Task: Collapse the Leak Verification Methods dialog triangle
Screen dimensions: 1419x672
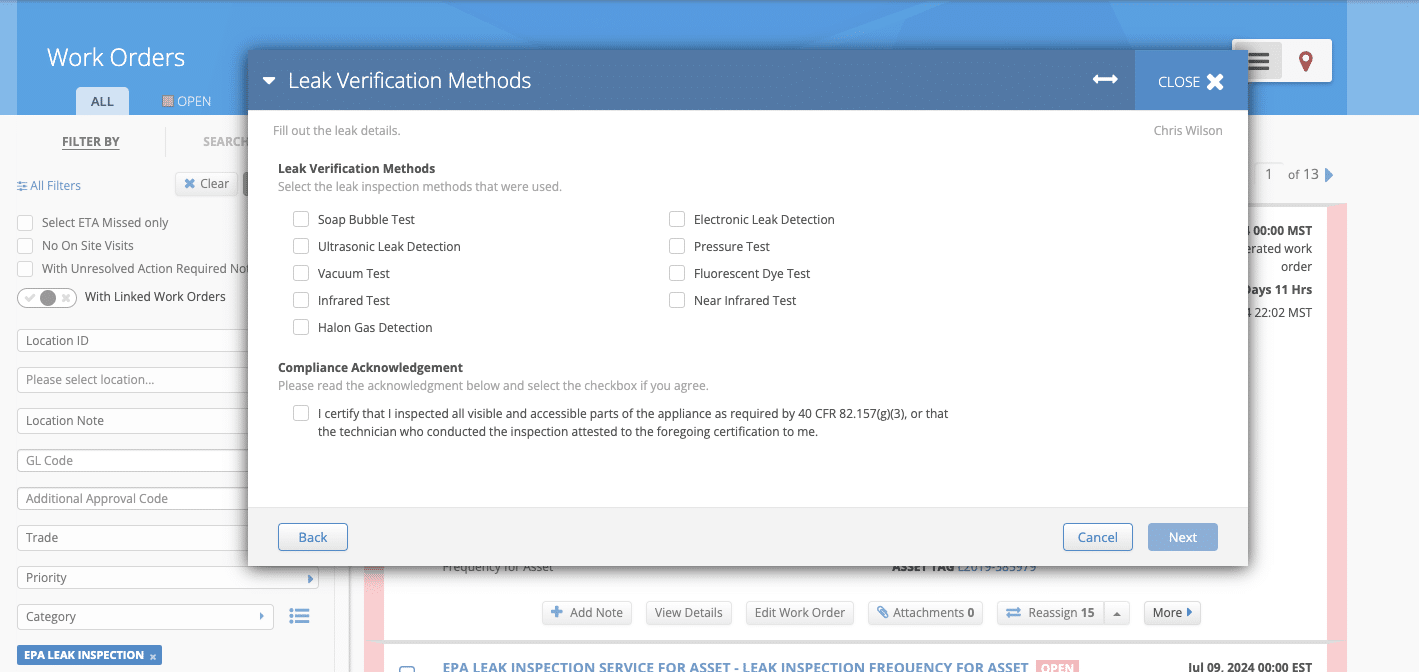Action: coord(269,81)
